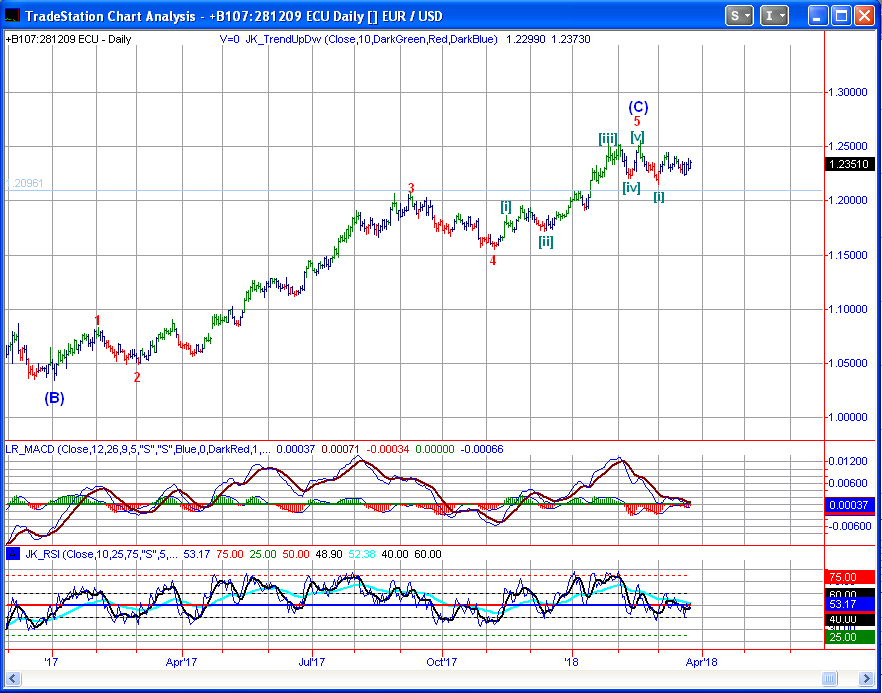
Task: Click the red wave 1 label
Action: 97,321
